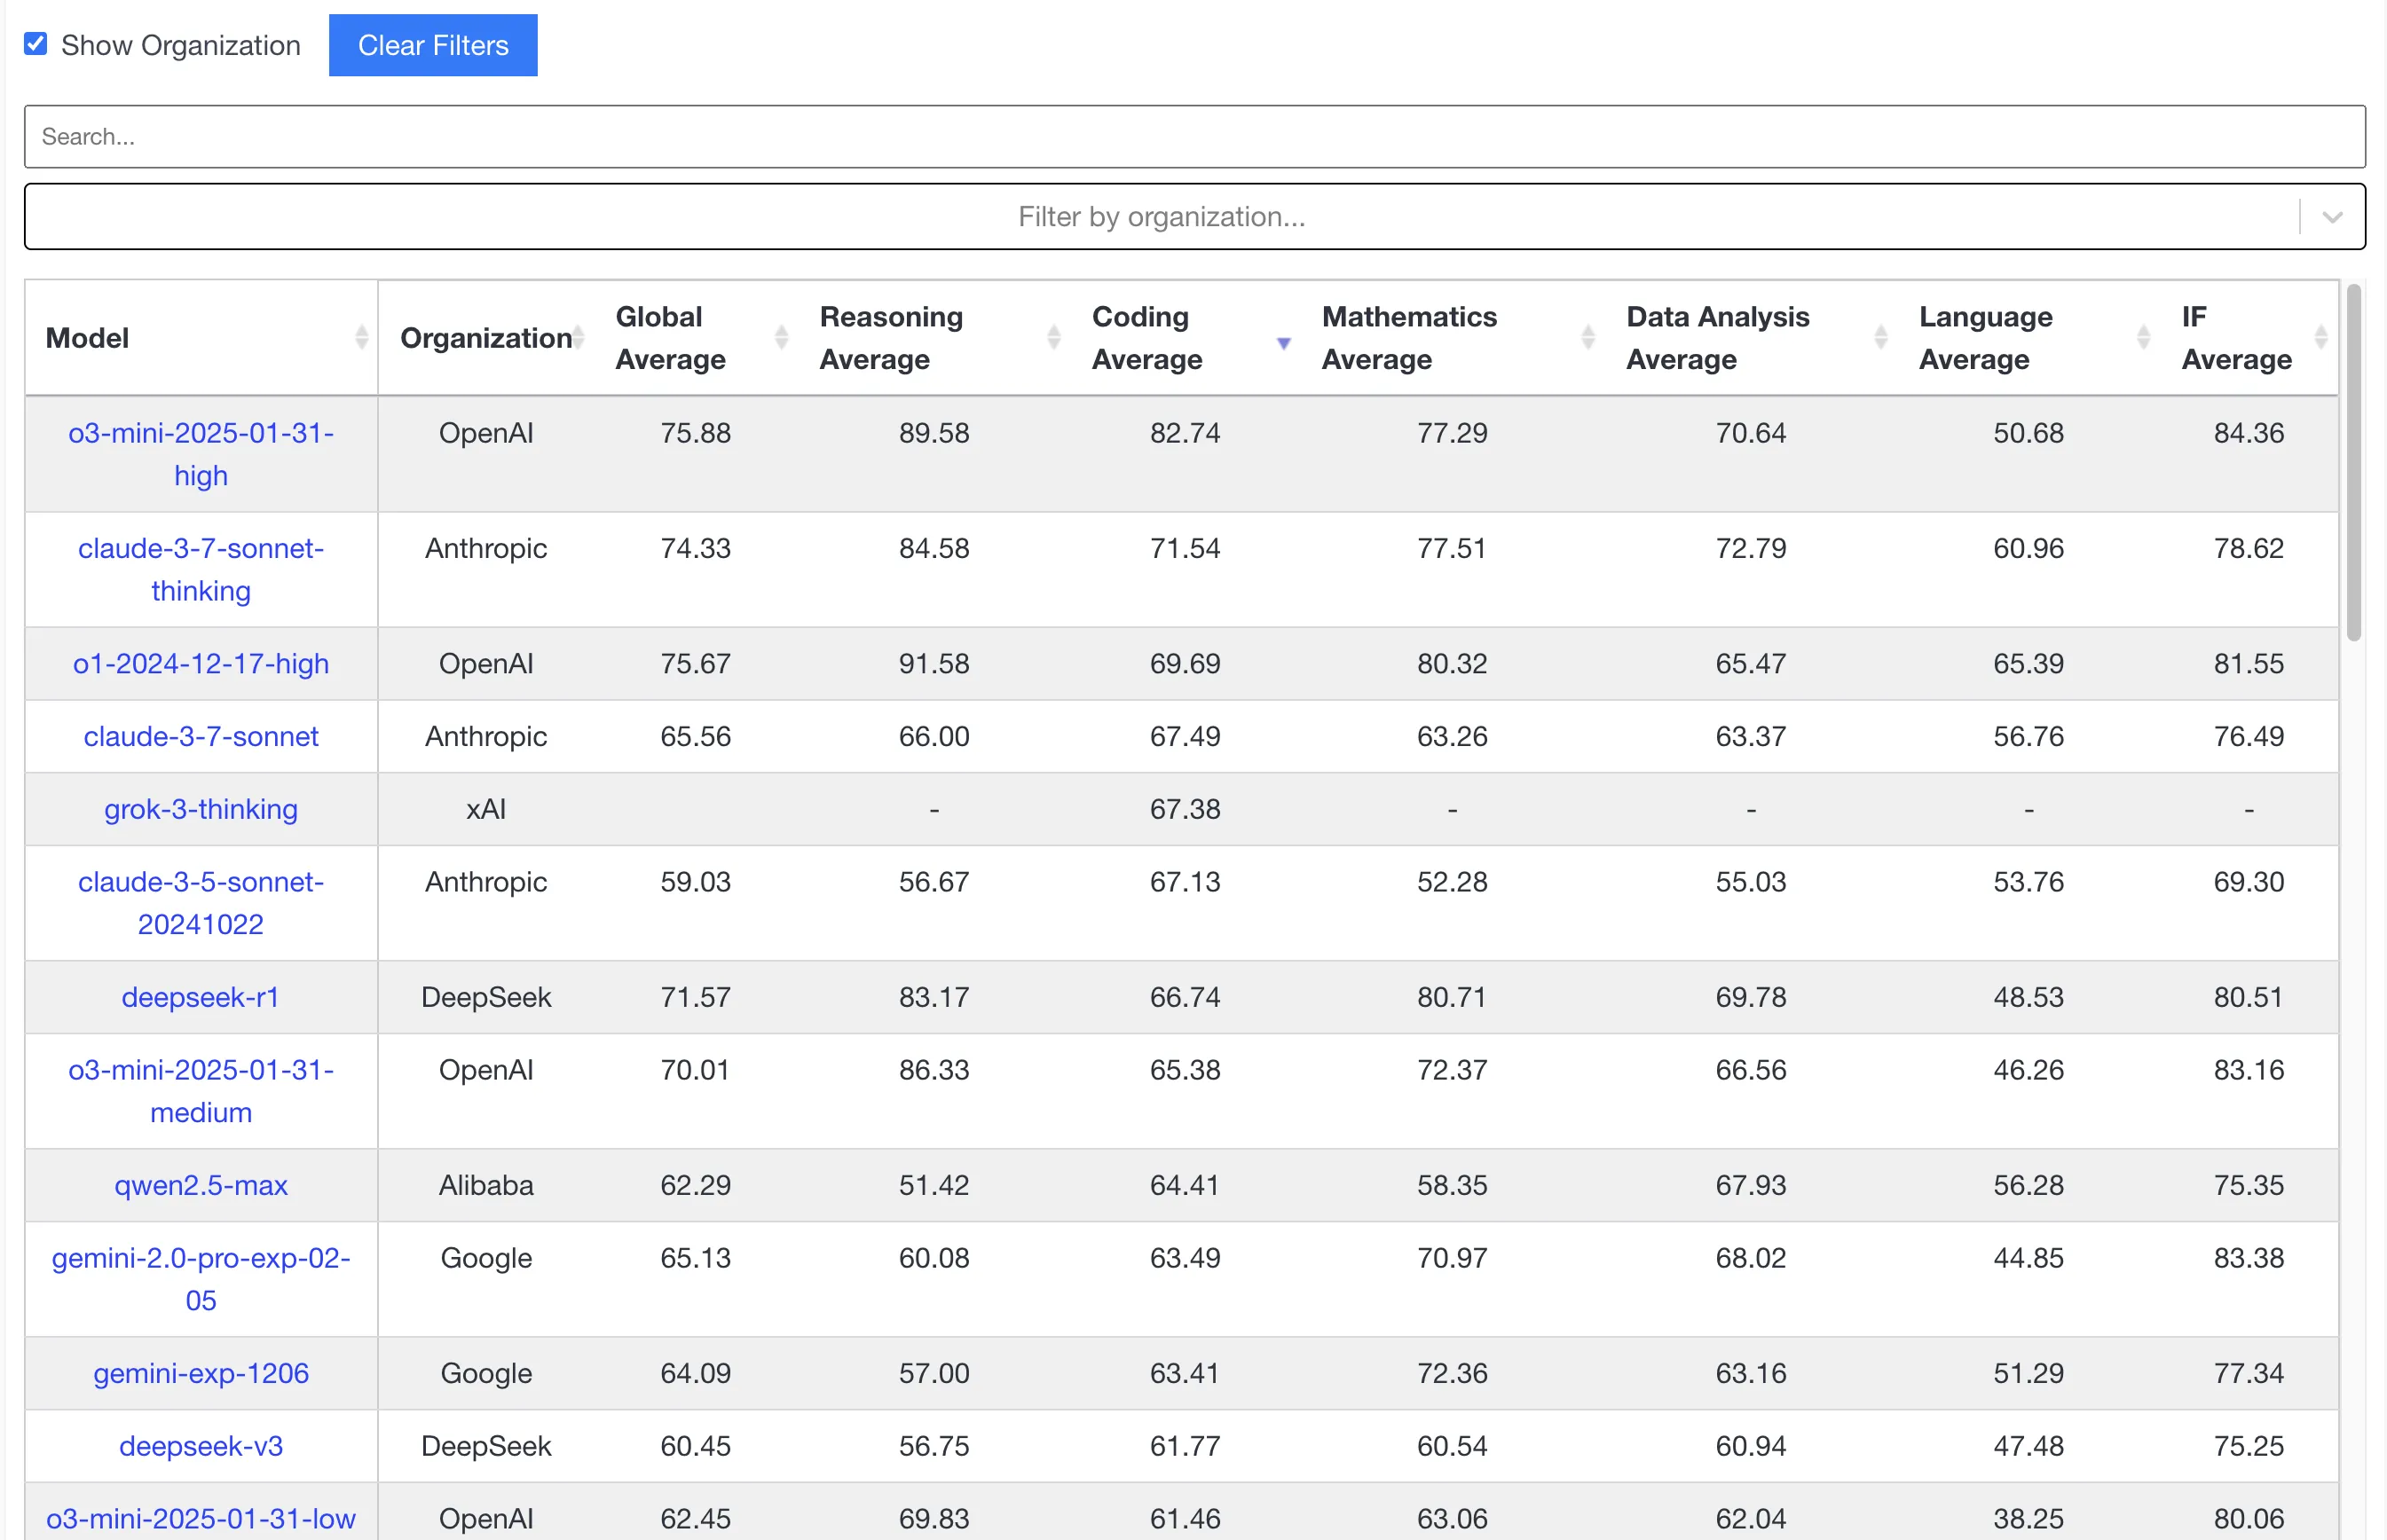Open o1-2024-12-17-high model link

click(201, 663)
